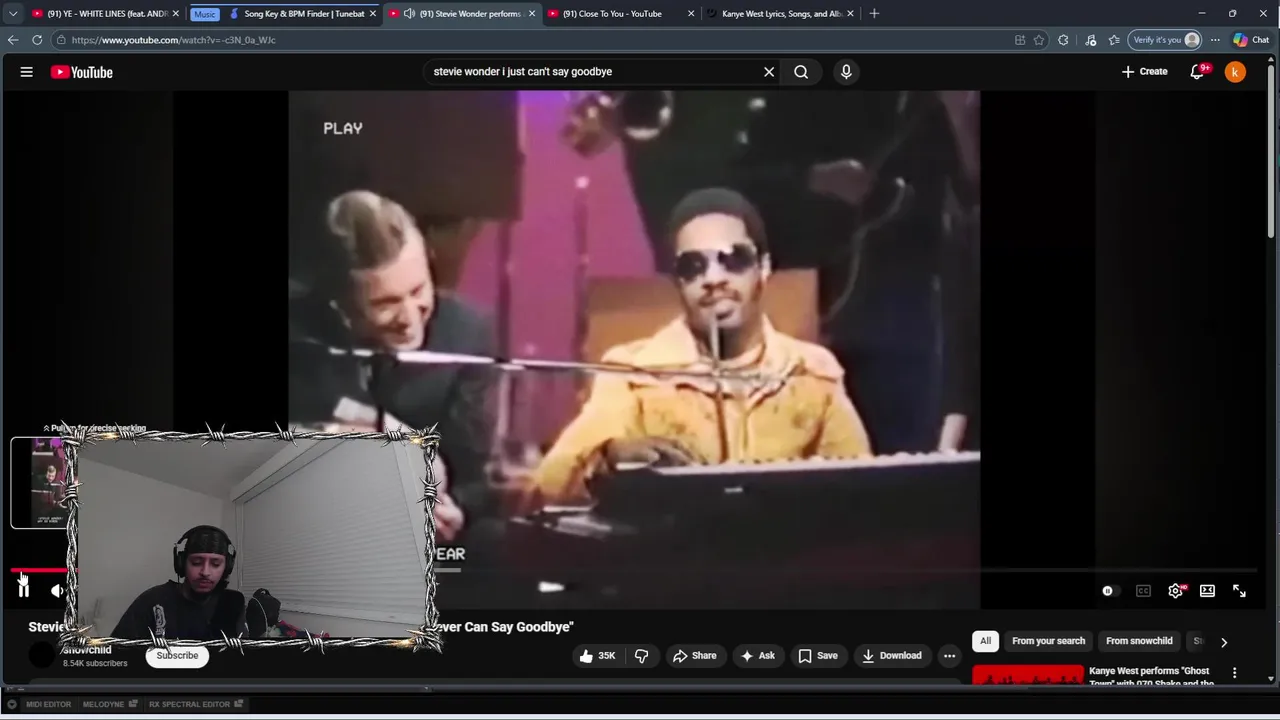Like the video with thumbs up
This screenshot has width=1280, height=720.
(x=597, y=656)
